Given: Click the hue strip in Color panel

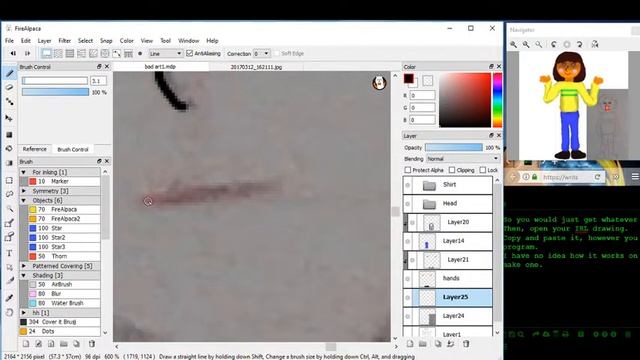Looking at the screenshot, I should (498, 100).
